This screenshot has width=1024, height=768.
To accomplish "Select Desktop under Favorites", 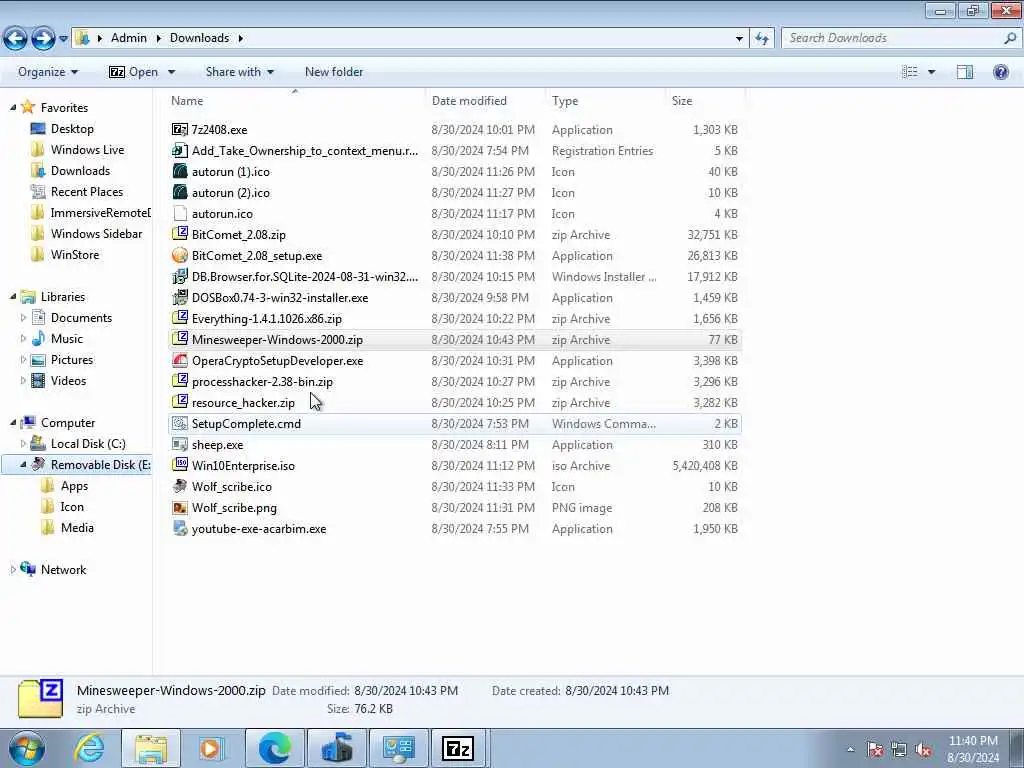I will tap(72, 129).
